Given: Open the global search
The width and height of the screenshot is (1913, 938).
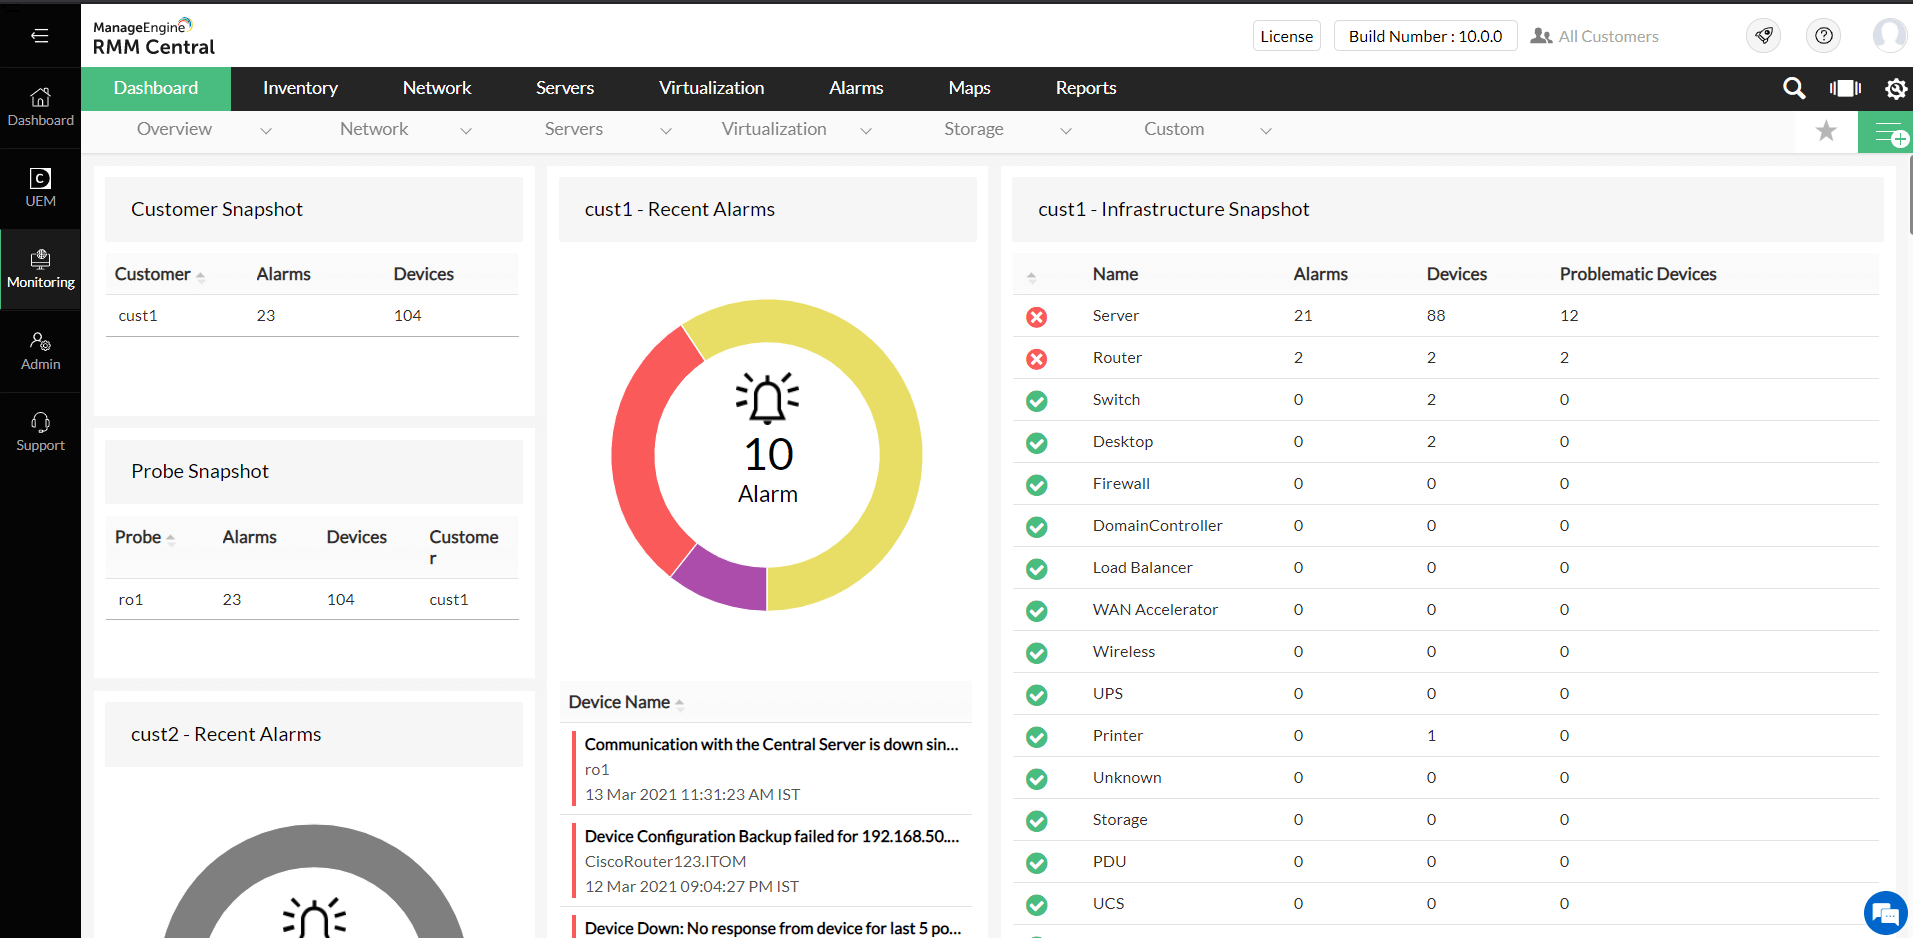Looking at the screenshot, I should pos(1794,88).
